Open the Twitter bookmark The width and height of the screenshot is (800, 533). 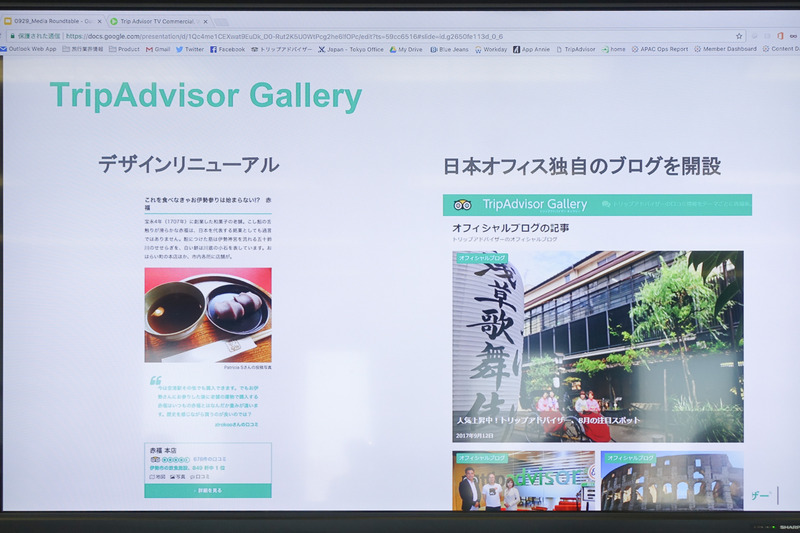coord(190,49)
